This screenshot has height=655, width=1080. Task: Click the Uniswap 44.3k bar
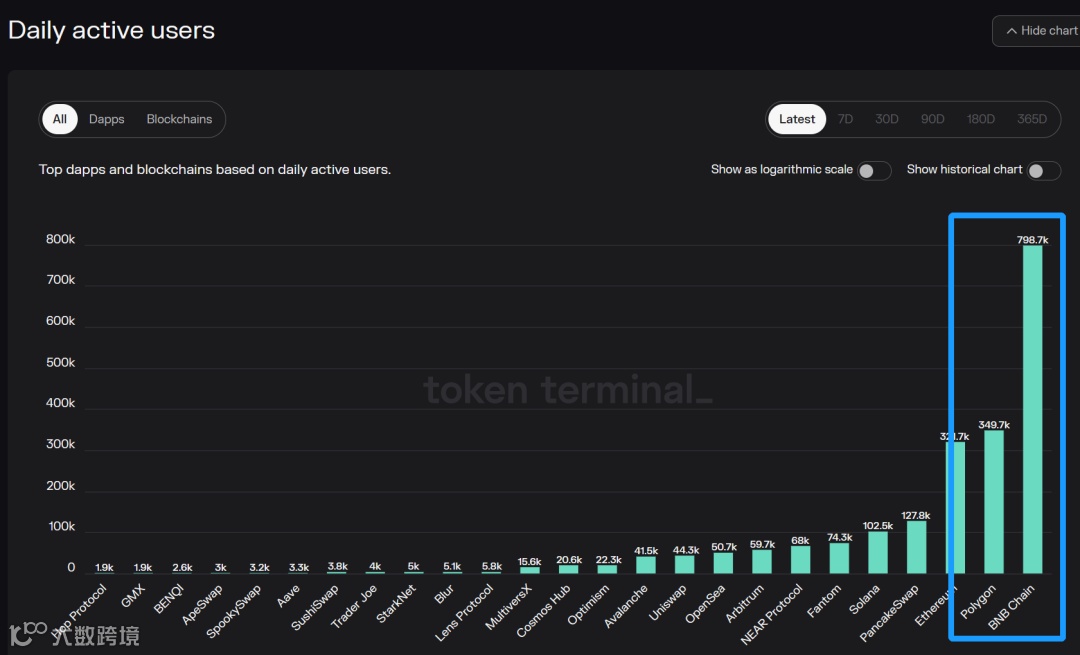pyautogui.click(x=685, y=564)
